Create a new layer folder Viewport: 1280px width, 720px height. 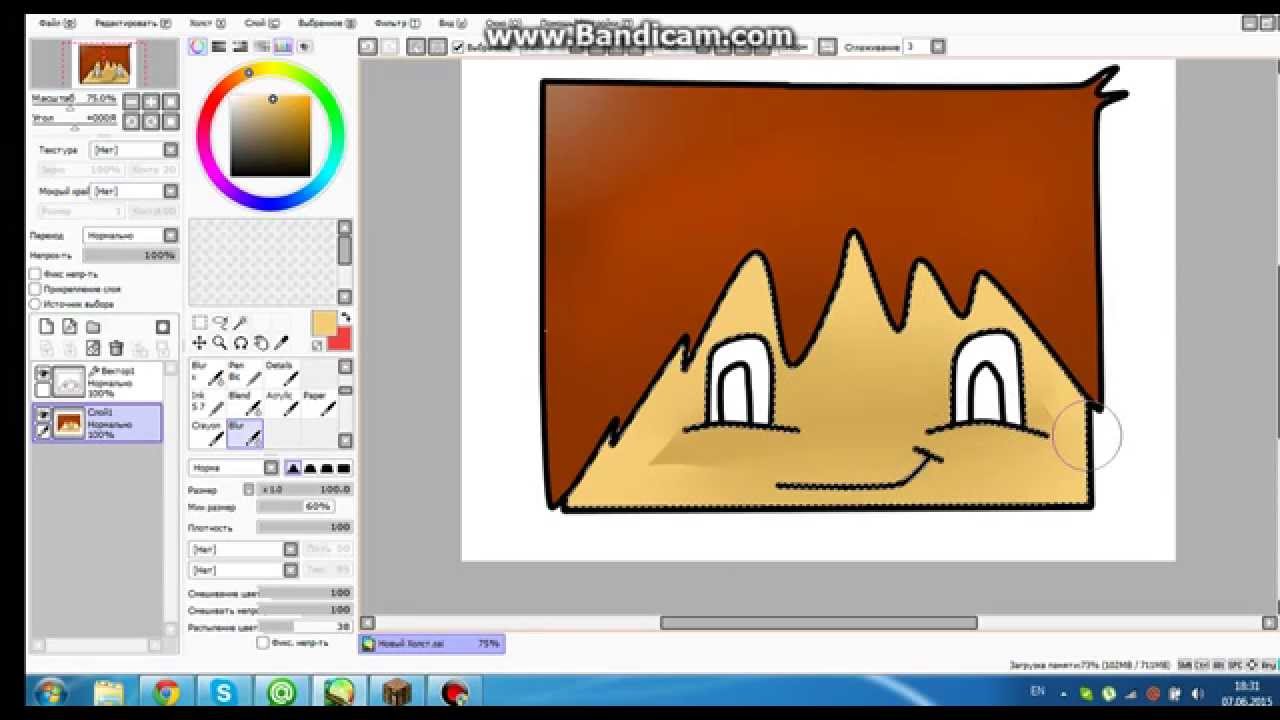(92, 327)
